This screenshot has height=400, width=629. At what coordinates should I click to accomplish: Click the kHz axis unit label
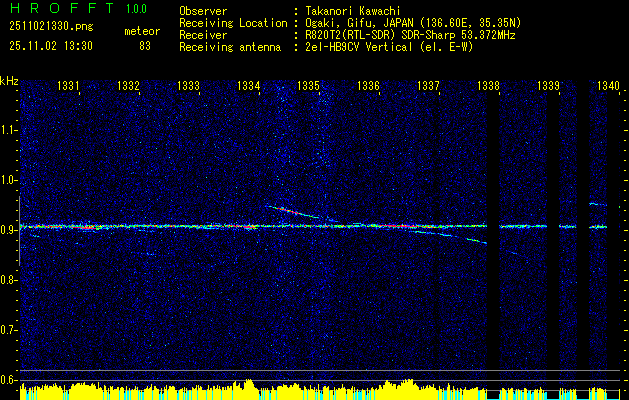9,81
